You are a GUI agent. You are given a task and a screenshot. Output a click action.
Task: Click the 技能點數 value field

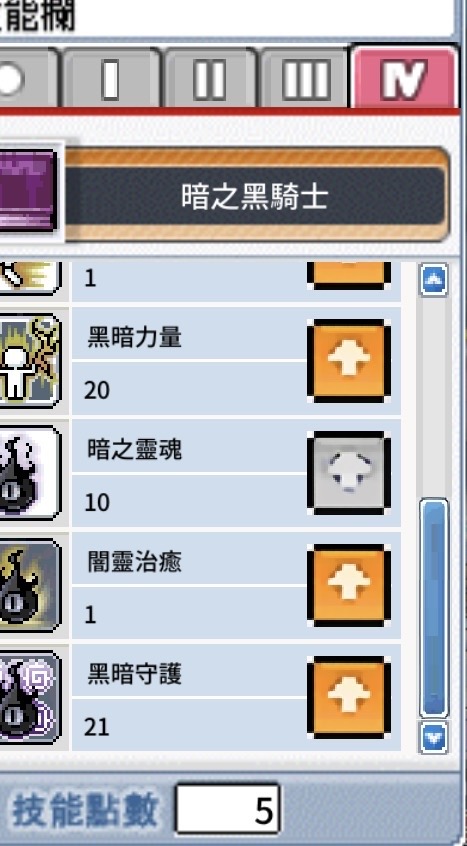[x=228, y=809]
